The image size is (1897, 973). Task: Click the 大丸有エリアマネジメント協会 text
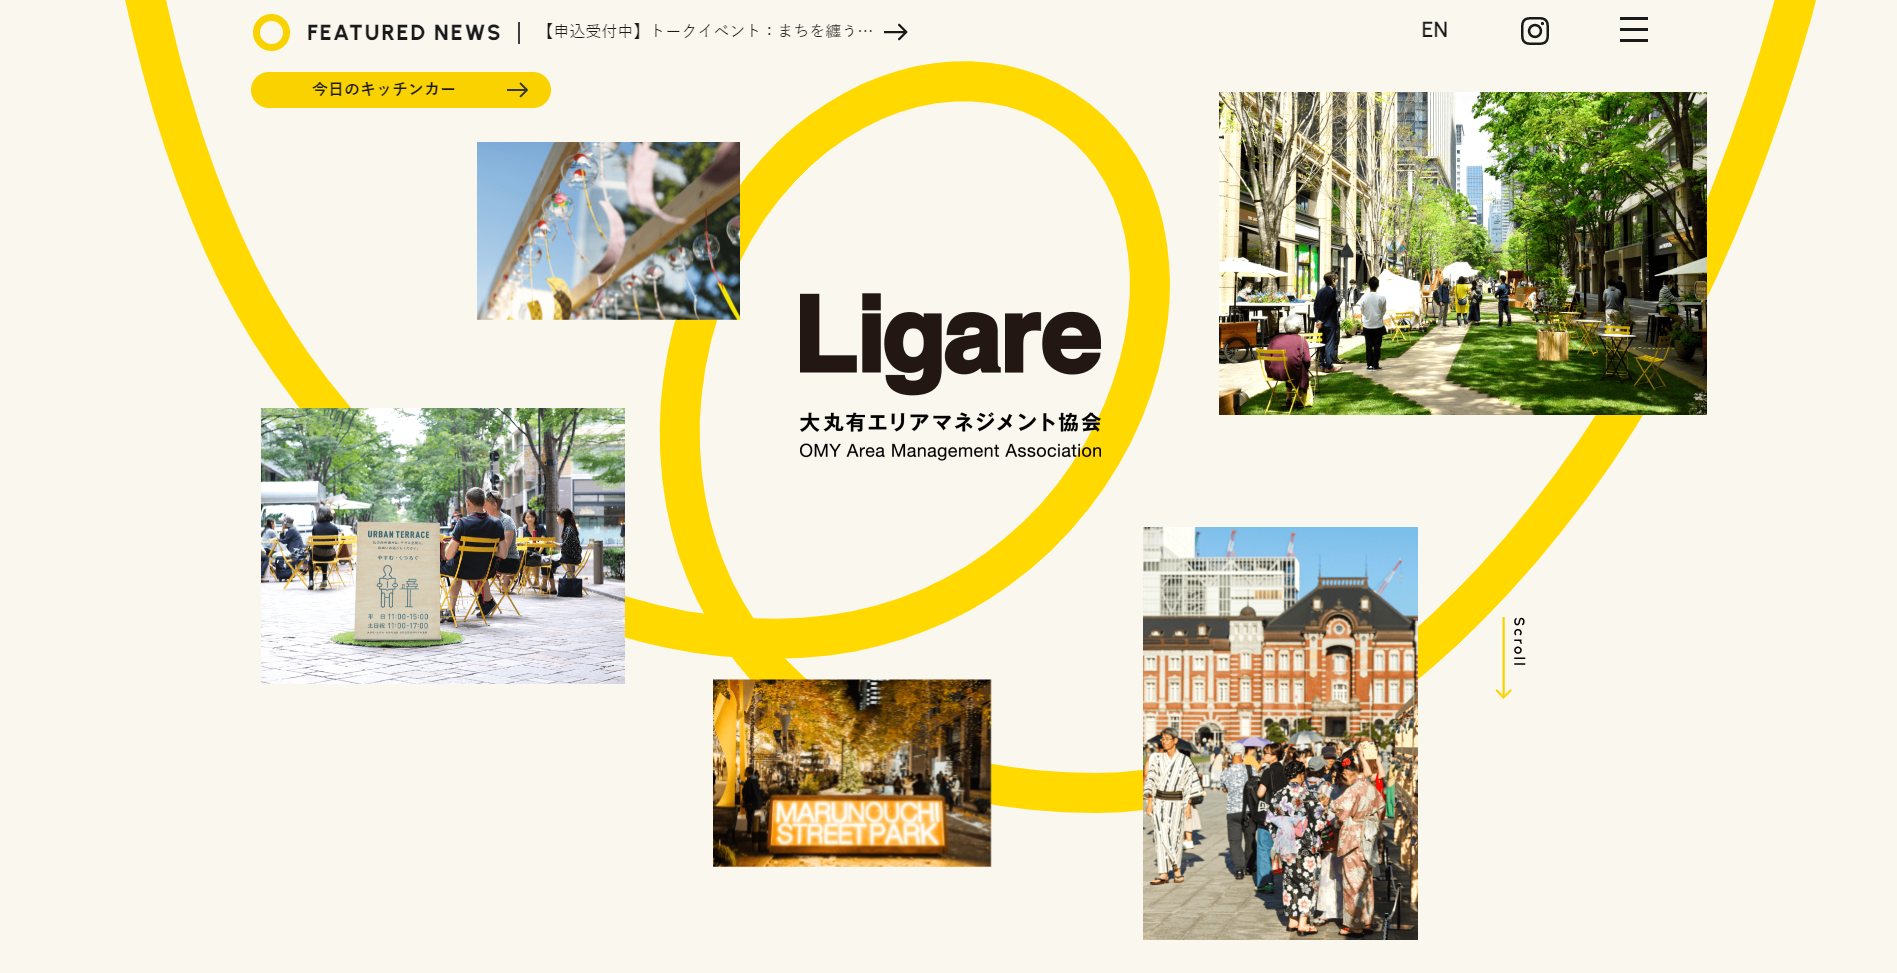coord(950,422)
